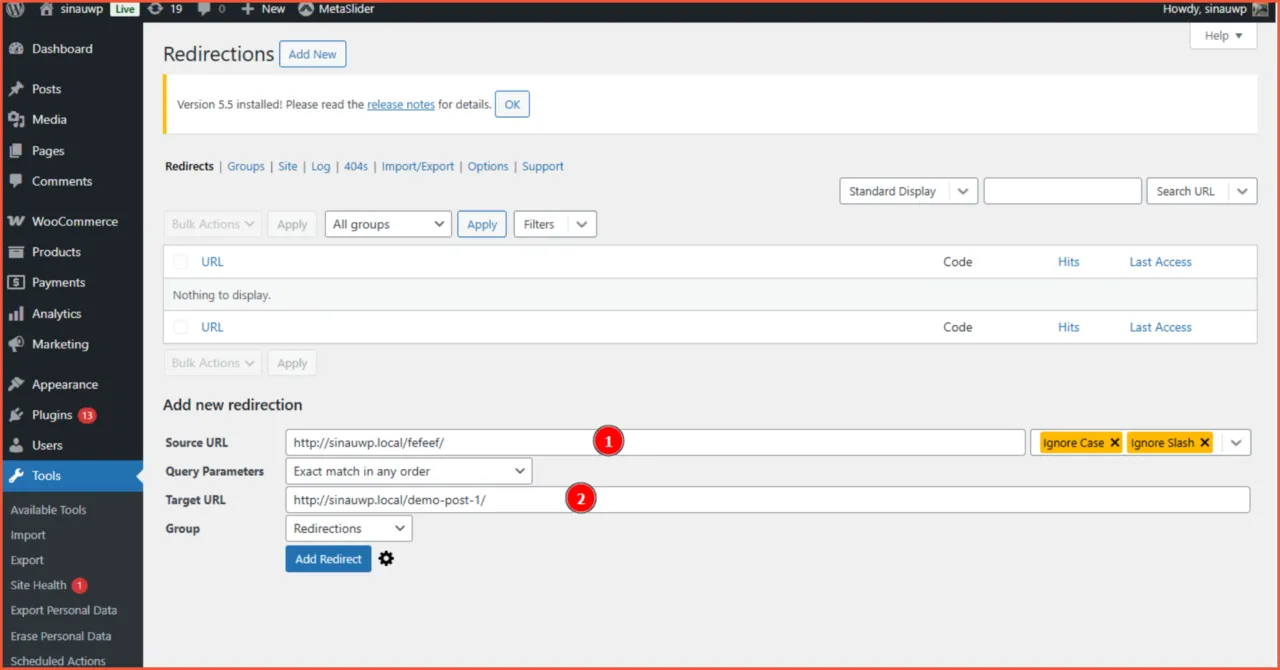Expand the Query Parameters dropdown
Image resolution: width=1280 pixels, height=670 pixels.
(408, 470)
